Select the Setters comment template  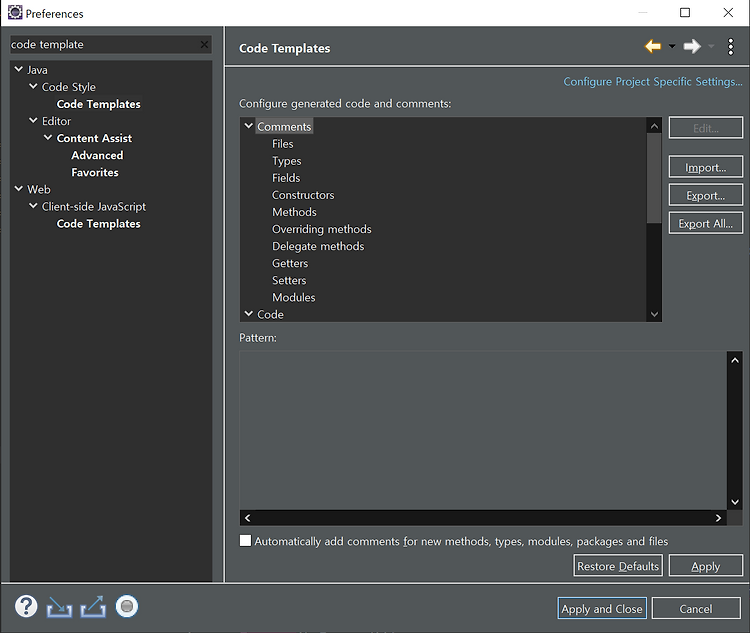click(x=289, y=280)
